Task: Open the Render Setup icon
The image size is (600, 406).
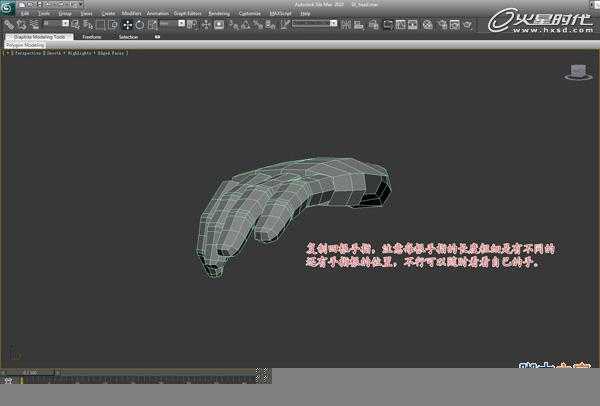Action: [443, 25]
